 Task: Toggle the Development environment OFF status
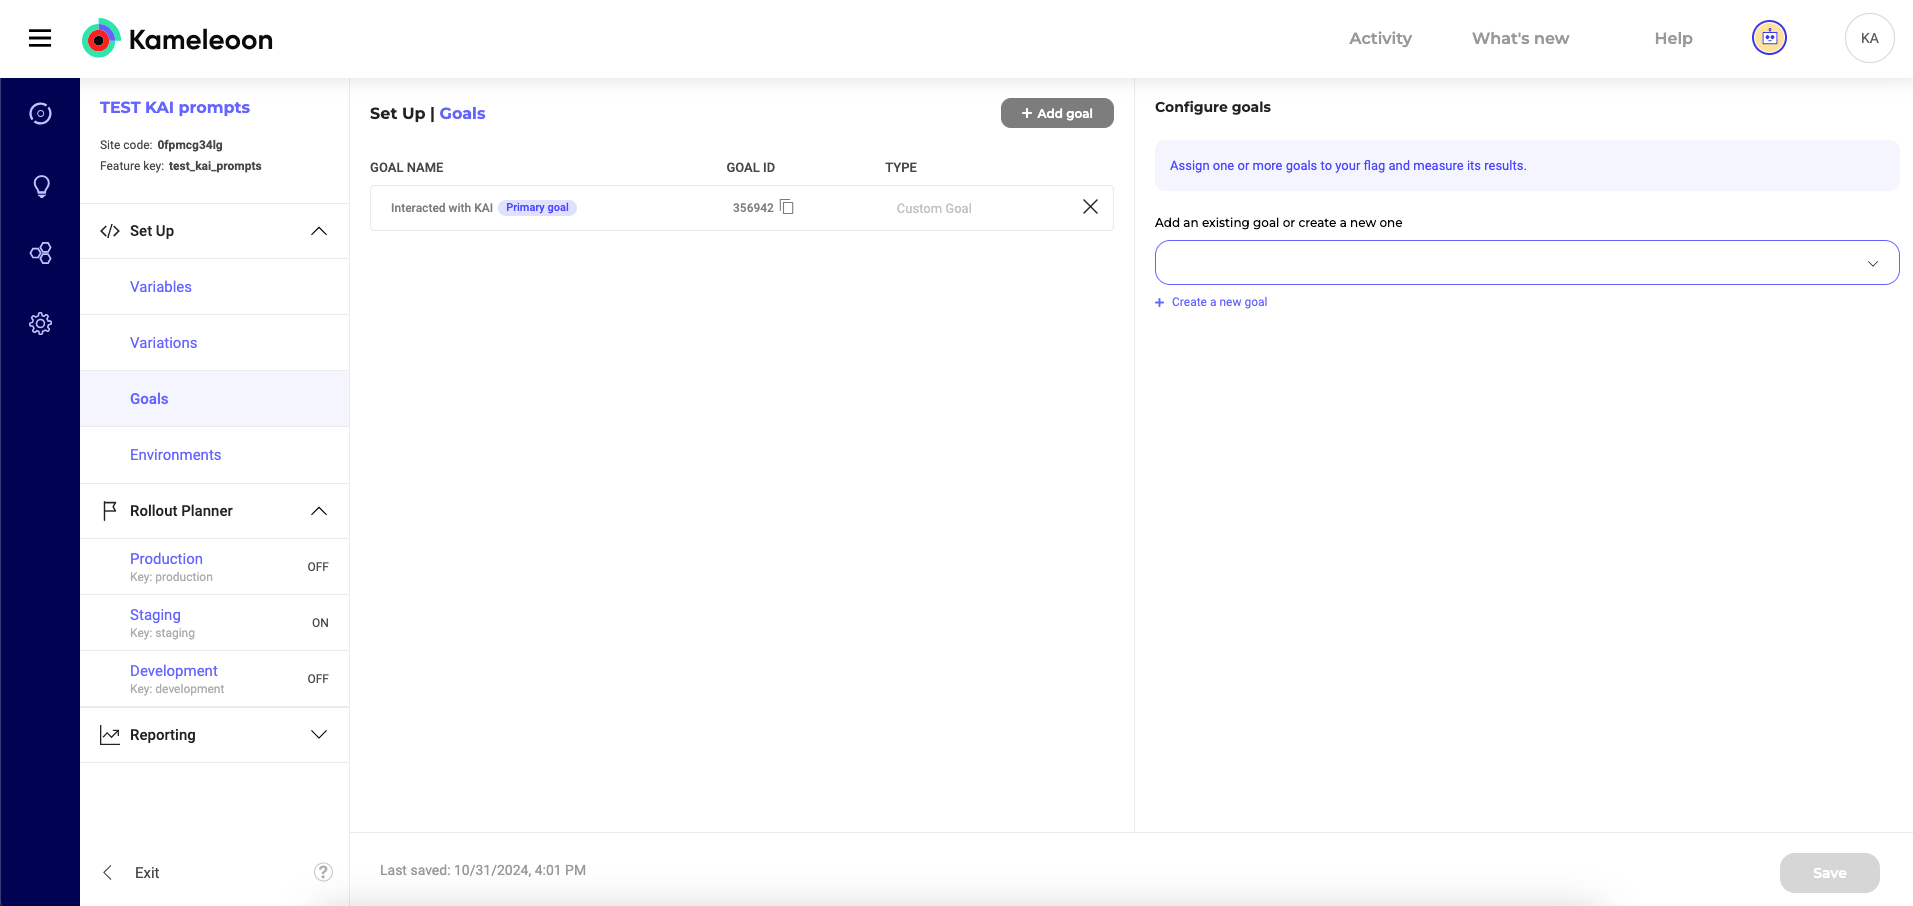[x=318, y=679]
